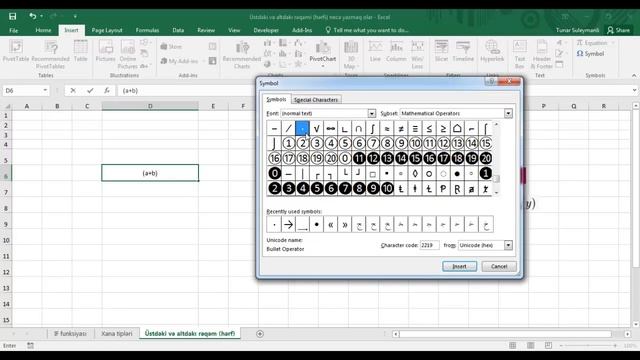Switch to Special Characters tab
This screenshot has width=640, height=360.
[x=316, y=100]
